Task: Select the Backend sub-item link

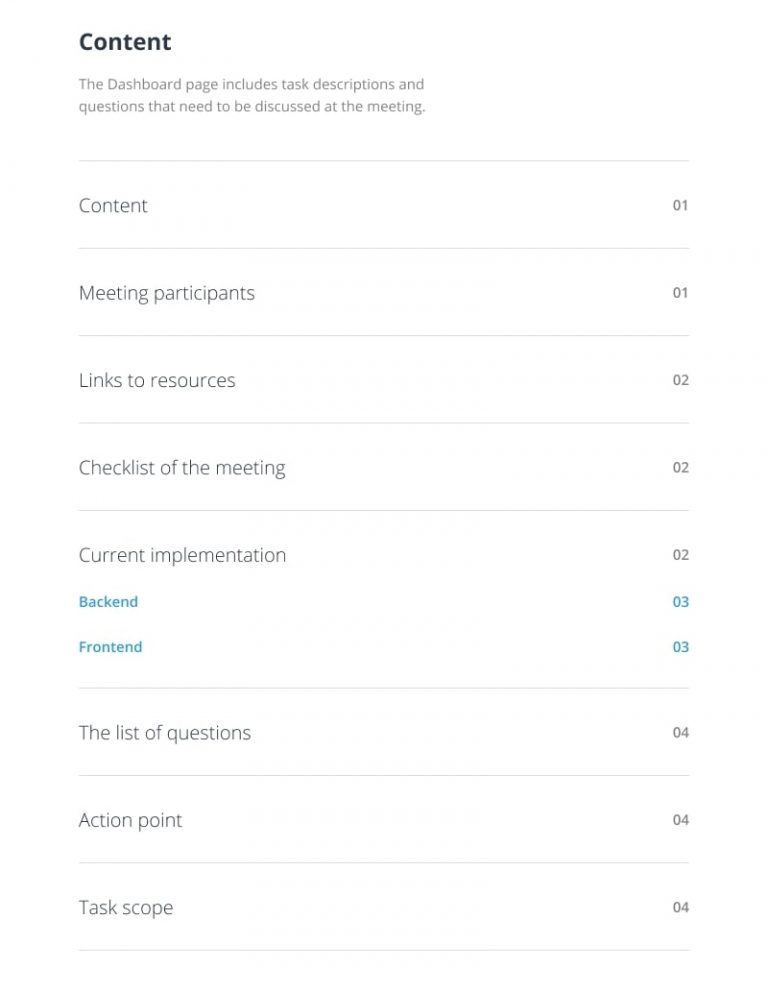Action: (x=108, y=602)
